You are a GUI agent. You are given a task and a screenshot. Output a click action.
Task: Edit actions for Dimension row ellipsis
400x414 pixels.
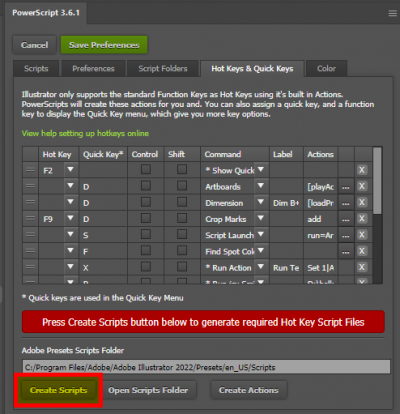[346, 203]
